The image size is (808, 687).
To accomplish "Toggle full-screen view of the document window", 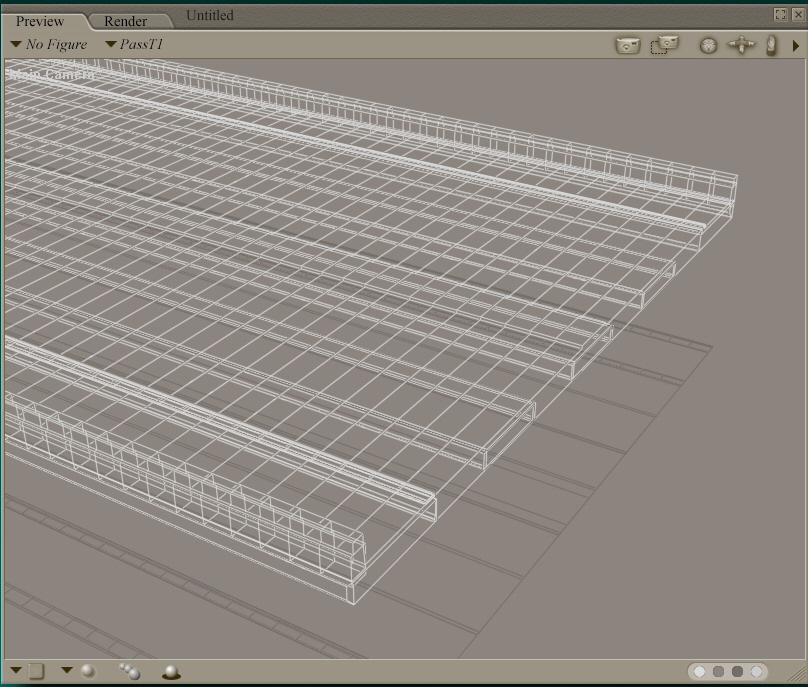I will (x=780, y=14).
